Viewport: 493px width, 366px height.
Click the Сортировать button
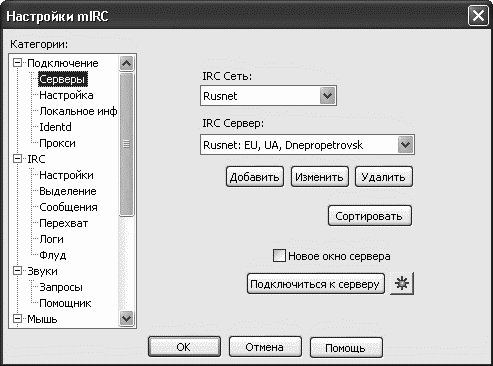tap(369, 216)
